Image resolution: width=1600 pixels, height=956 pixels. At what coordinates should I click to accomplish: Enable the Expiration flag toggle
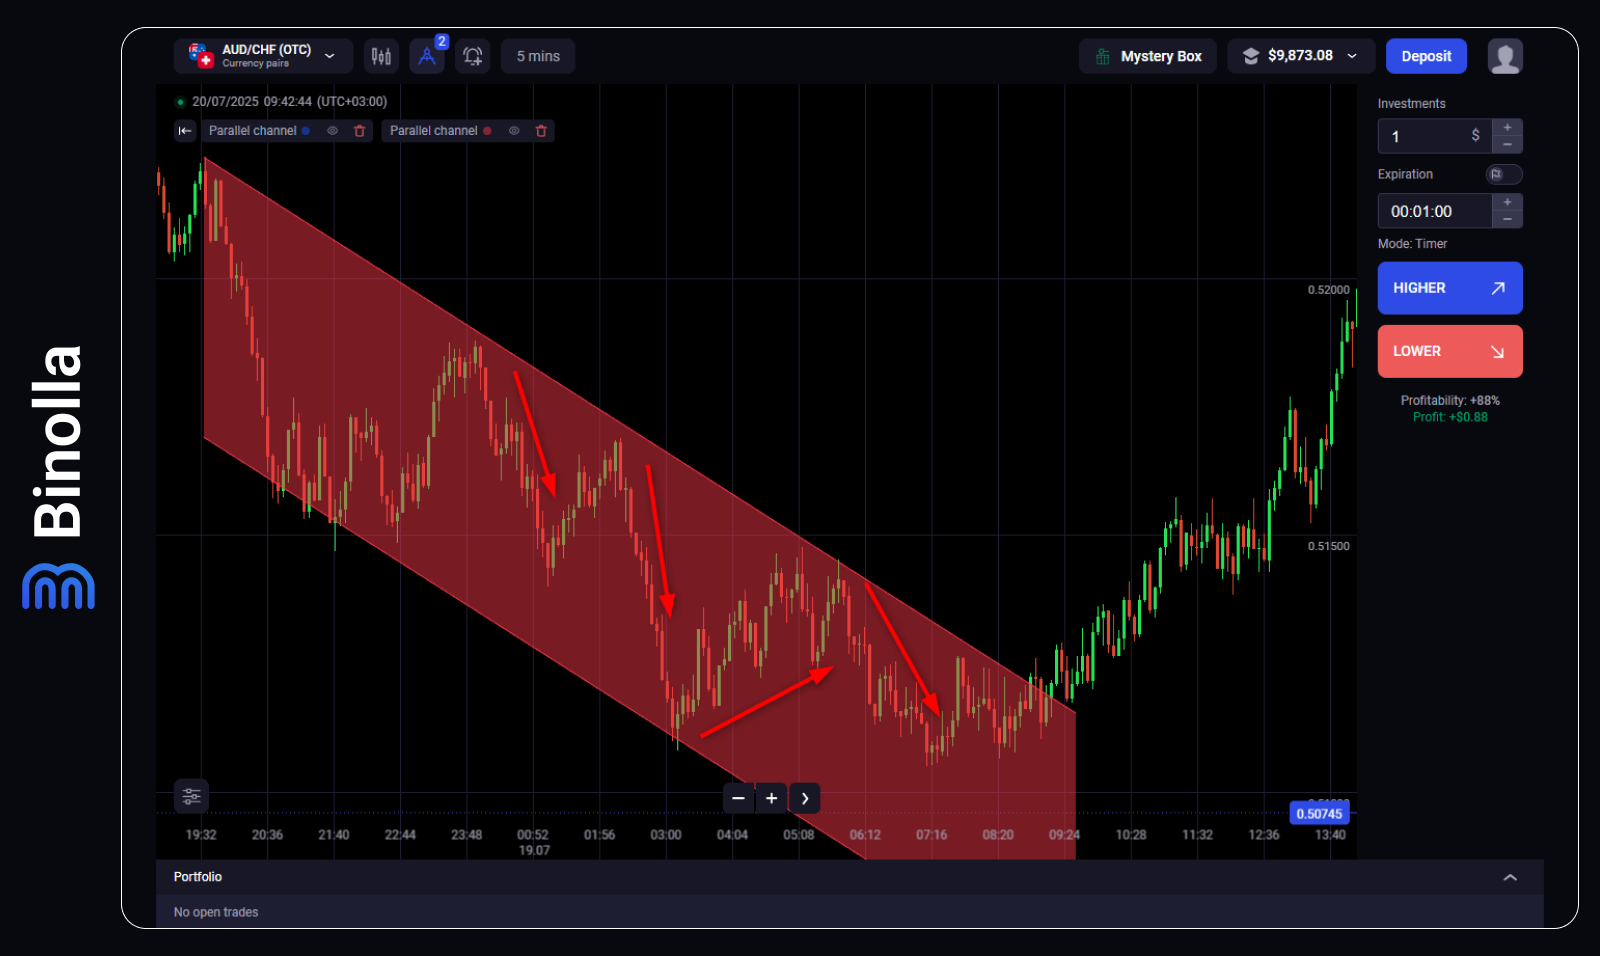click(1503, 174)
